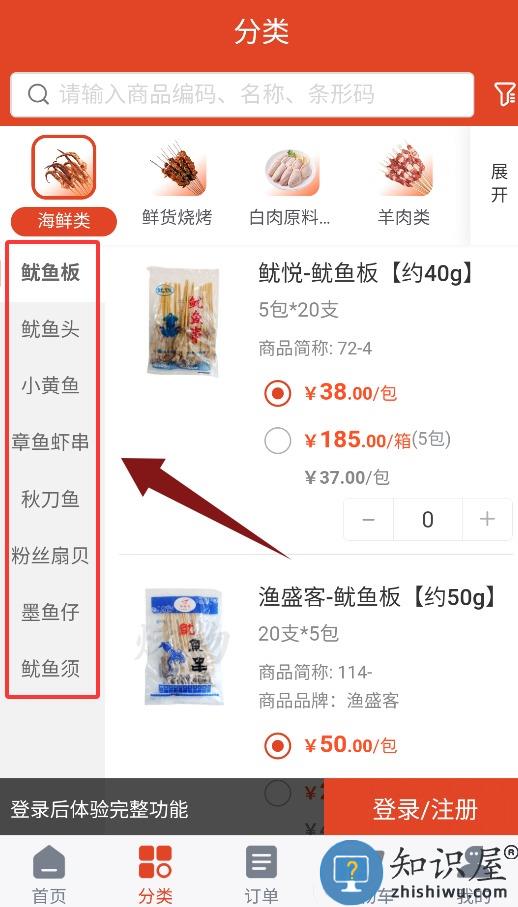This screenshot has height=907, width=518.
Task: Increase quantity with the plus button
Action: (x=487, y=519)
